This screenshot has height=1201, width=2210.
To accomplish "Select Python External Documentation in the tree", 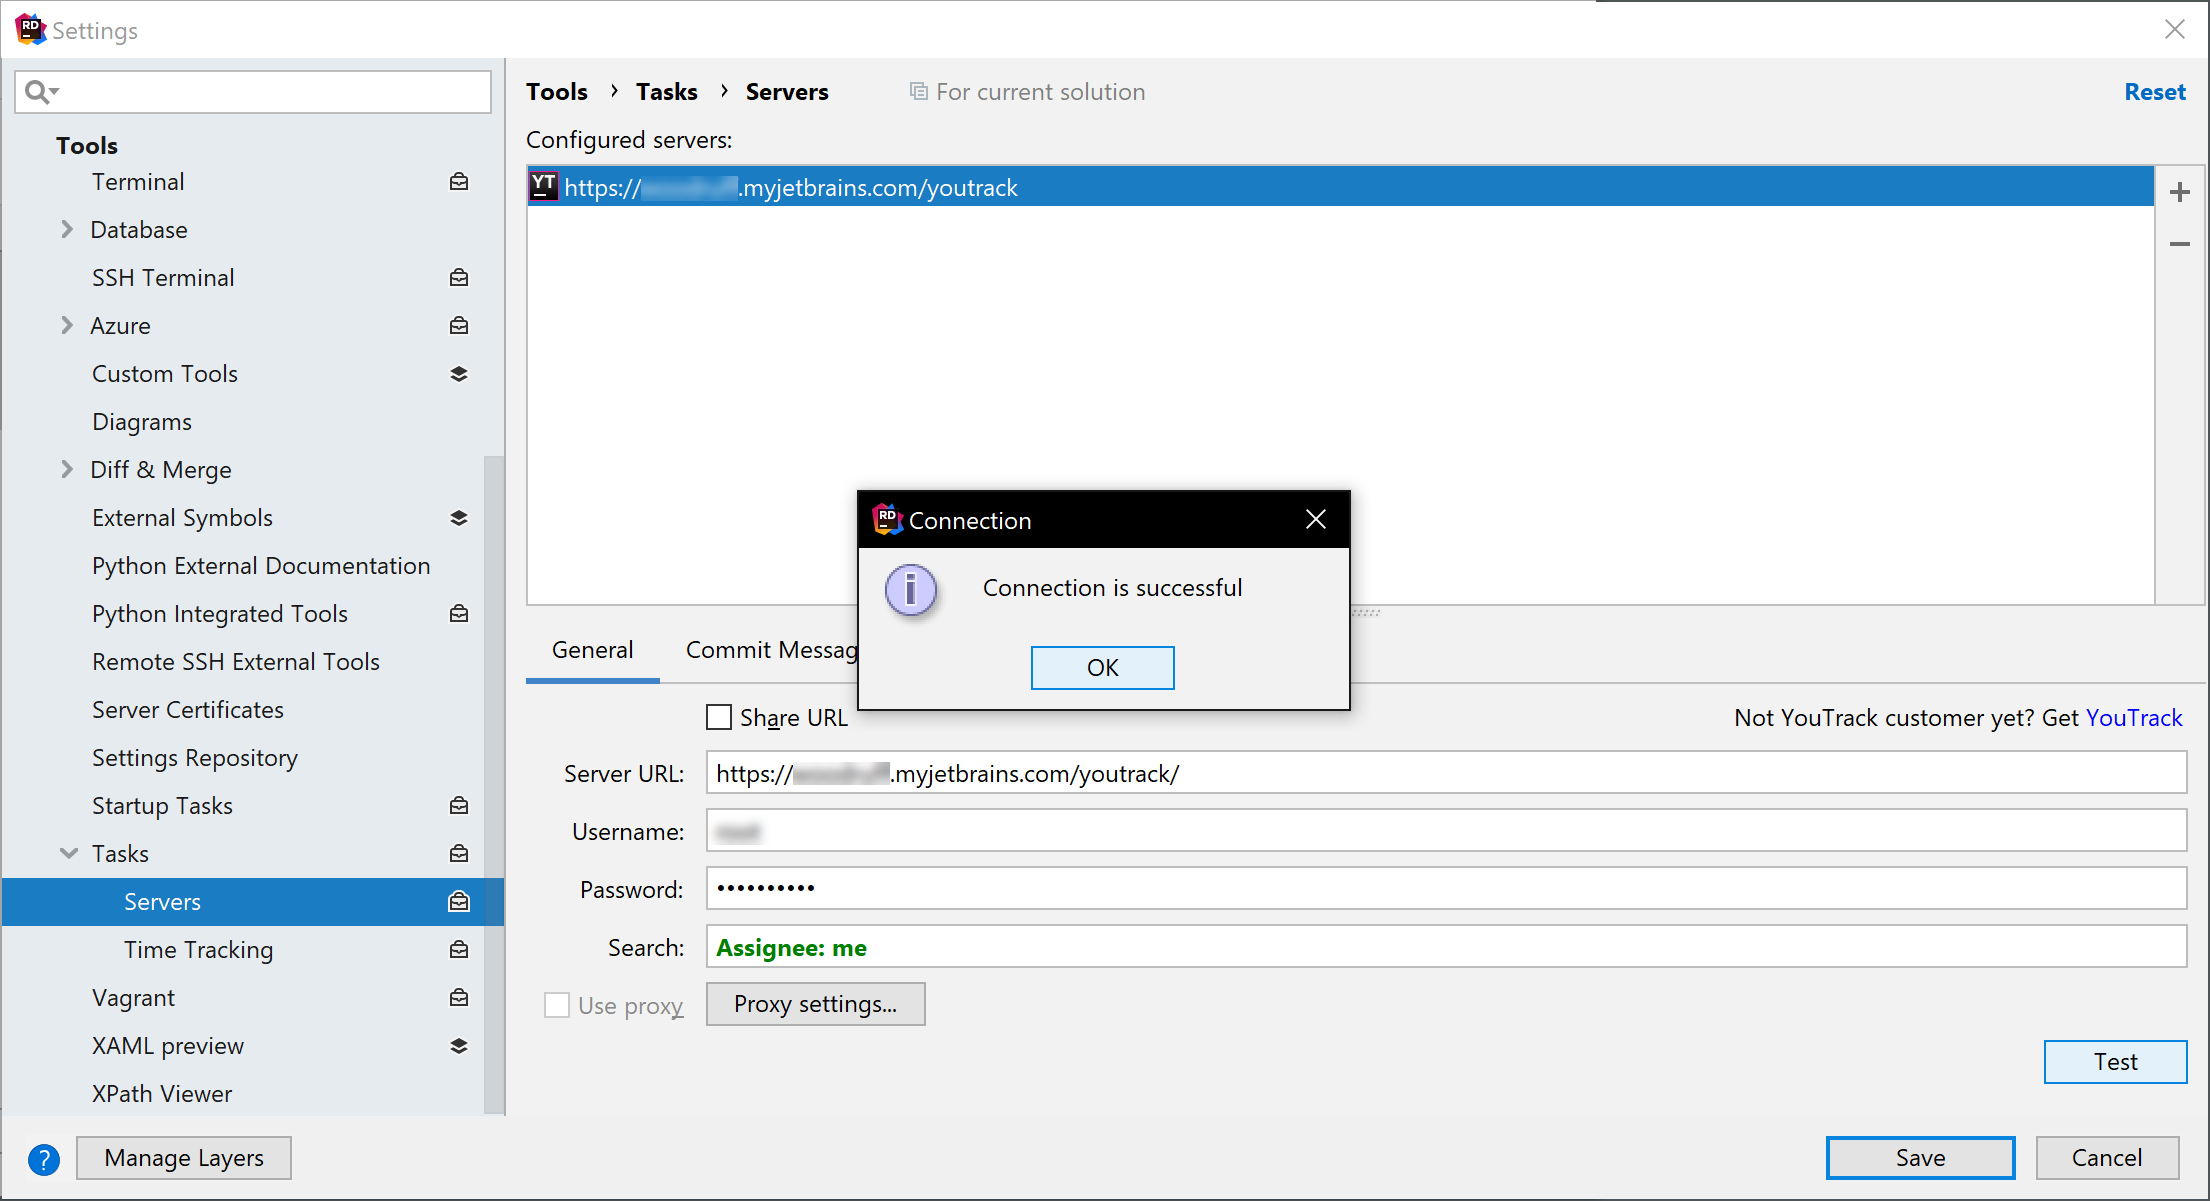I will point(261,566).
